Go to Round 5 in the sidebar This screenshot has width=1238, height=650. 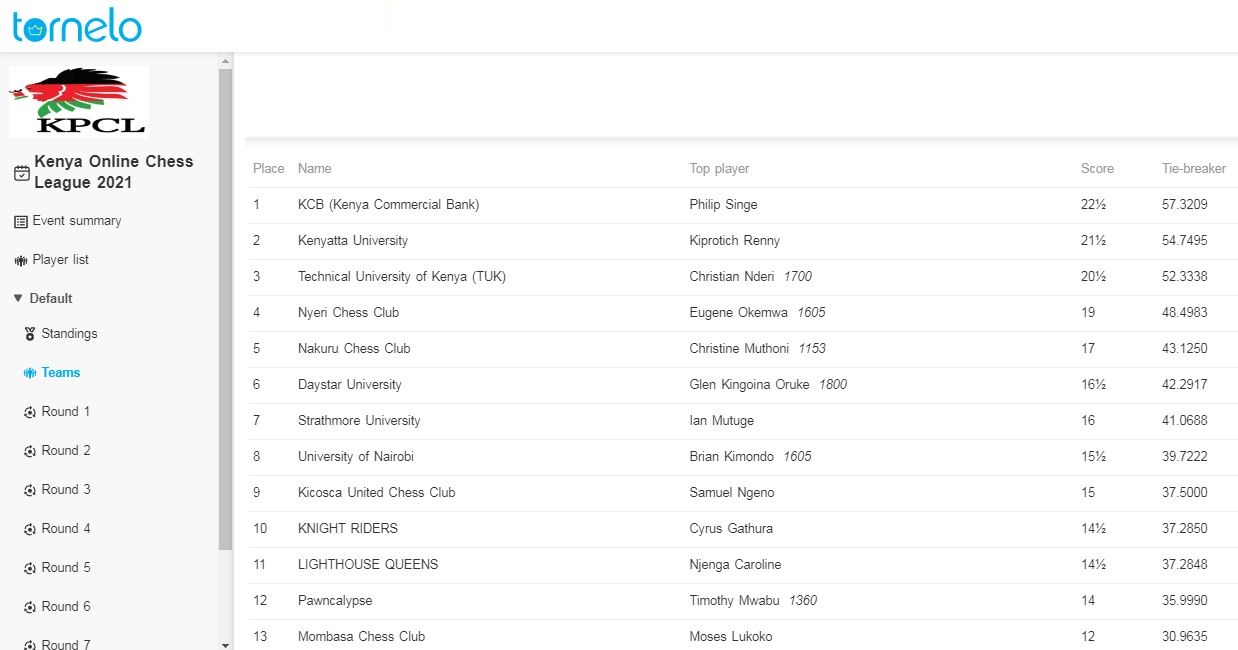point(66,568)
